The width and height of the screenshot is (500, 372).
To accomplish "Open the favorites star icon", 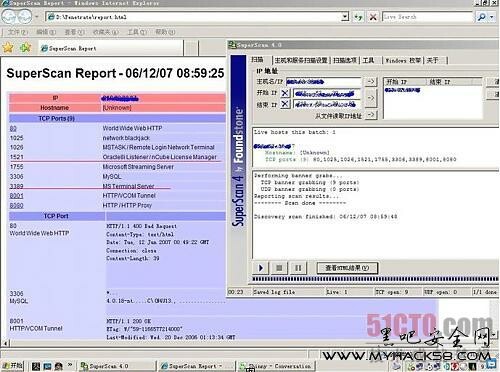I will (x=8, y=48).
